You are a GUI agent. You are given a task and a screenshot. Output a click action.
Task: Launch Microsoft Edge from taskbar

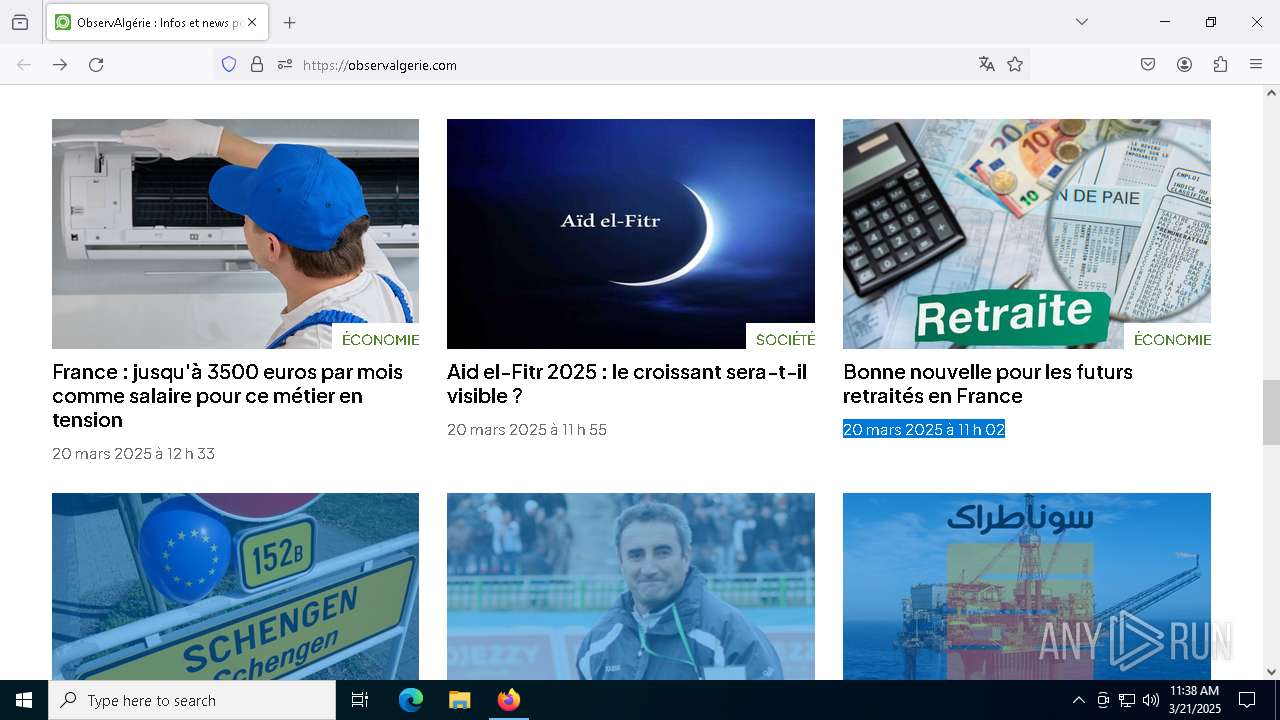coord(411,700)
